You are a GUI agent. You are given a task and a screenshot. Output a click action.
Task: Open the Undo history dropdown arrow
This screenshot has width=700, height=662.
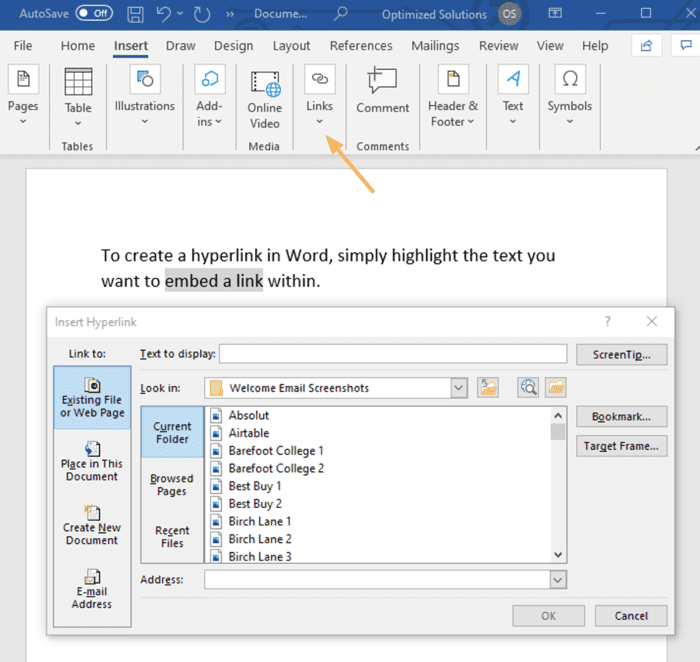click(x=180, y=14)
